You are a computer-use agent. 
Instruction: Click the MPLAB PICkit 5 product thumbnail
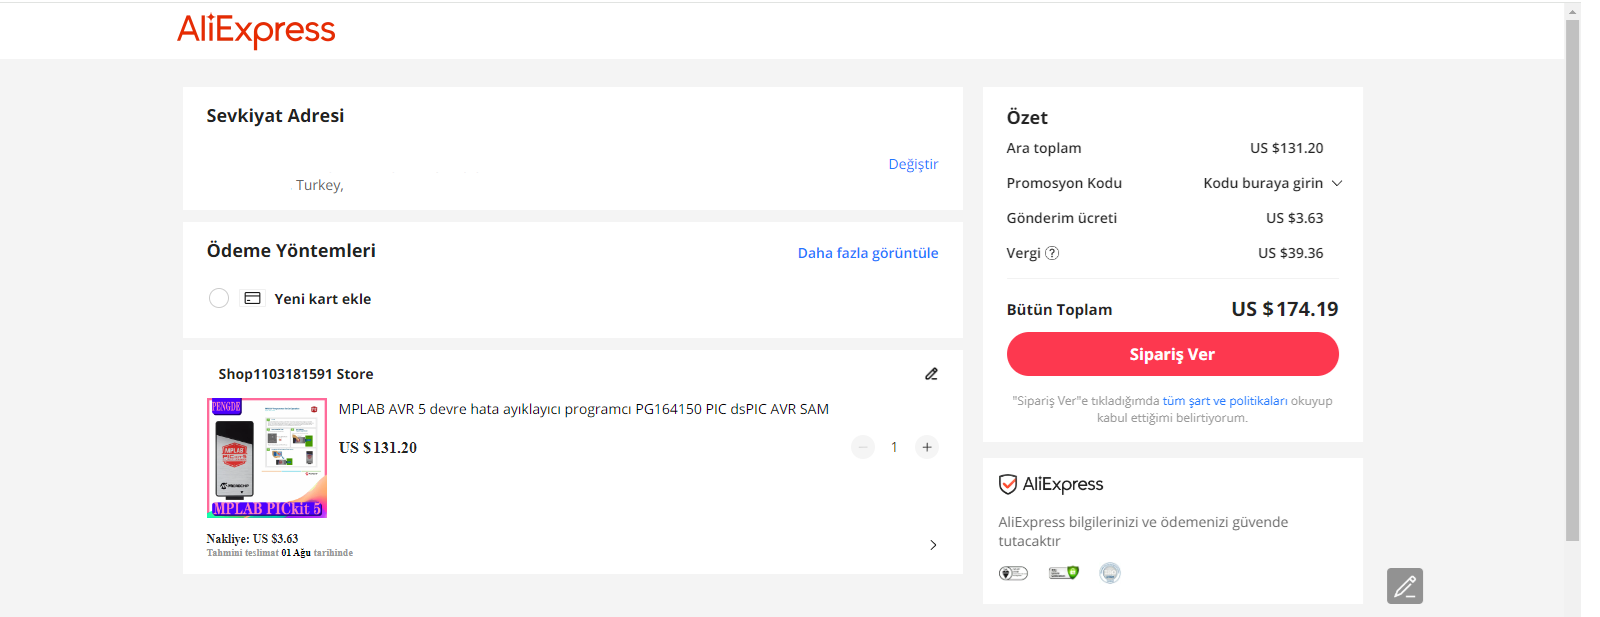(x=267, y=458)
